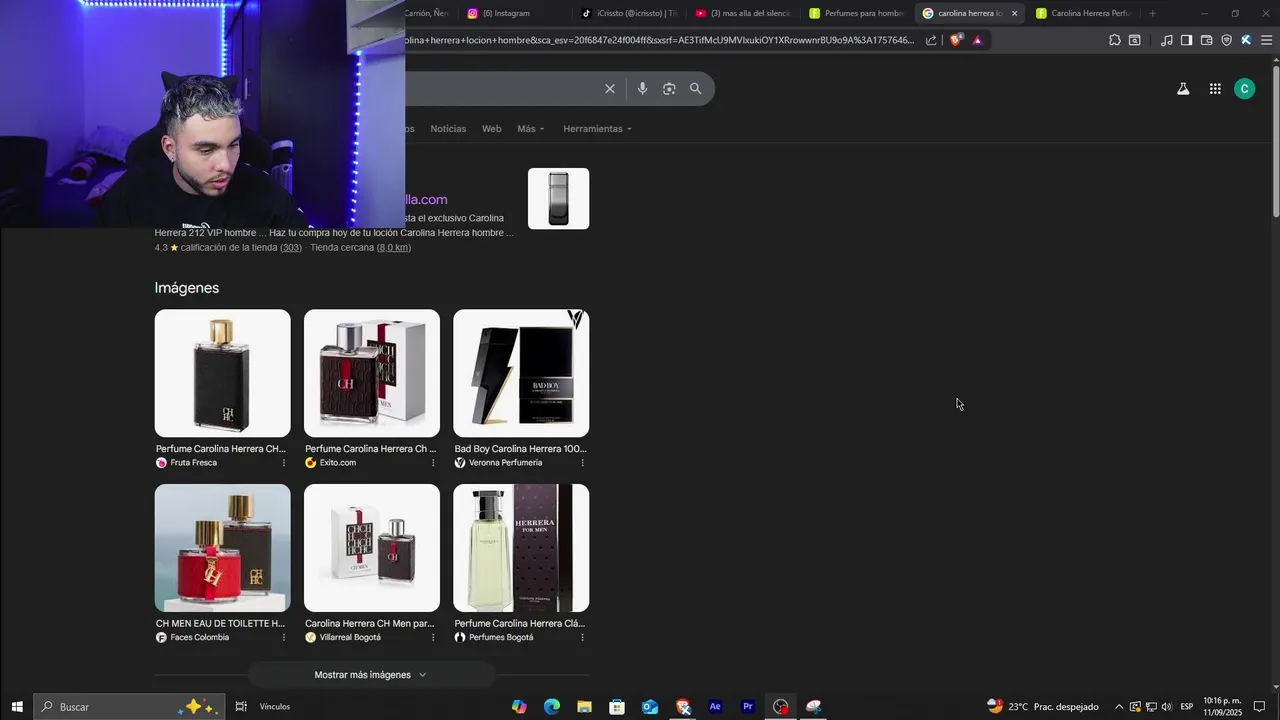Open Microsoft Edge from the taskbar

(552, 707)
